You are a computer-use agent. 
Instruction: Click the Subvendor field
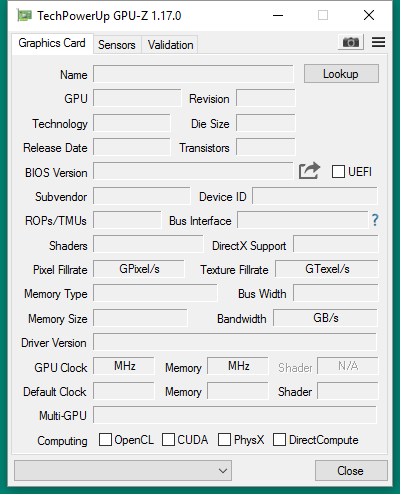[x=142, y=196]
